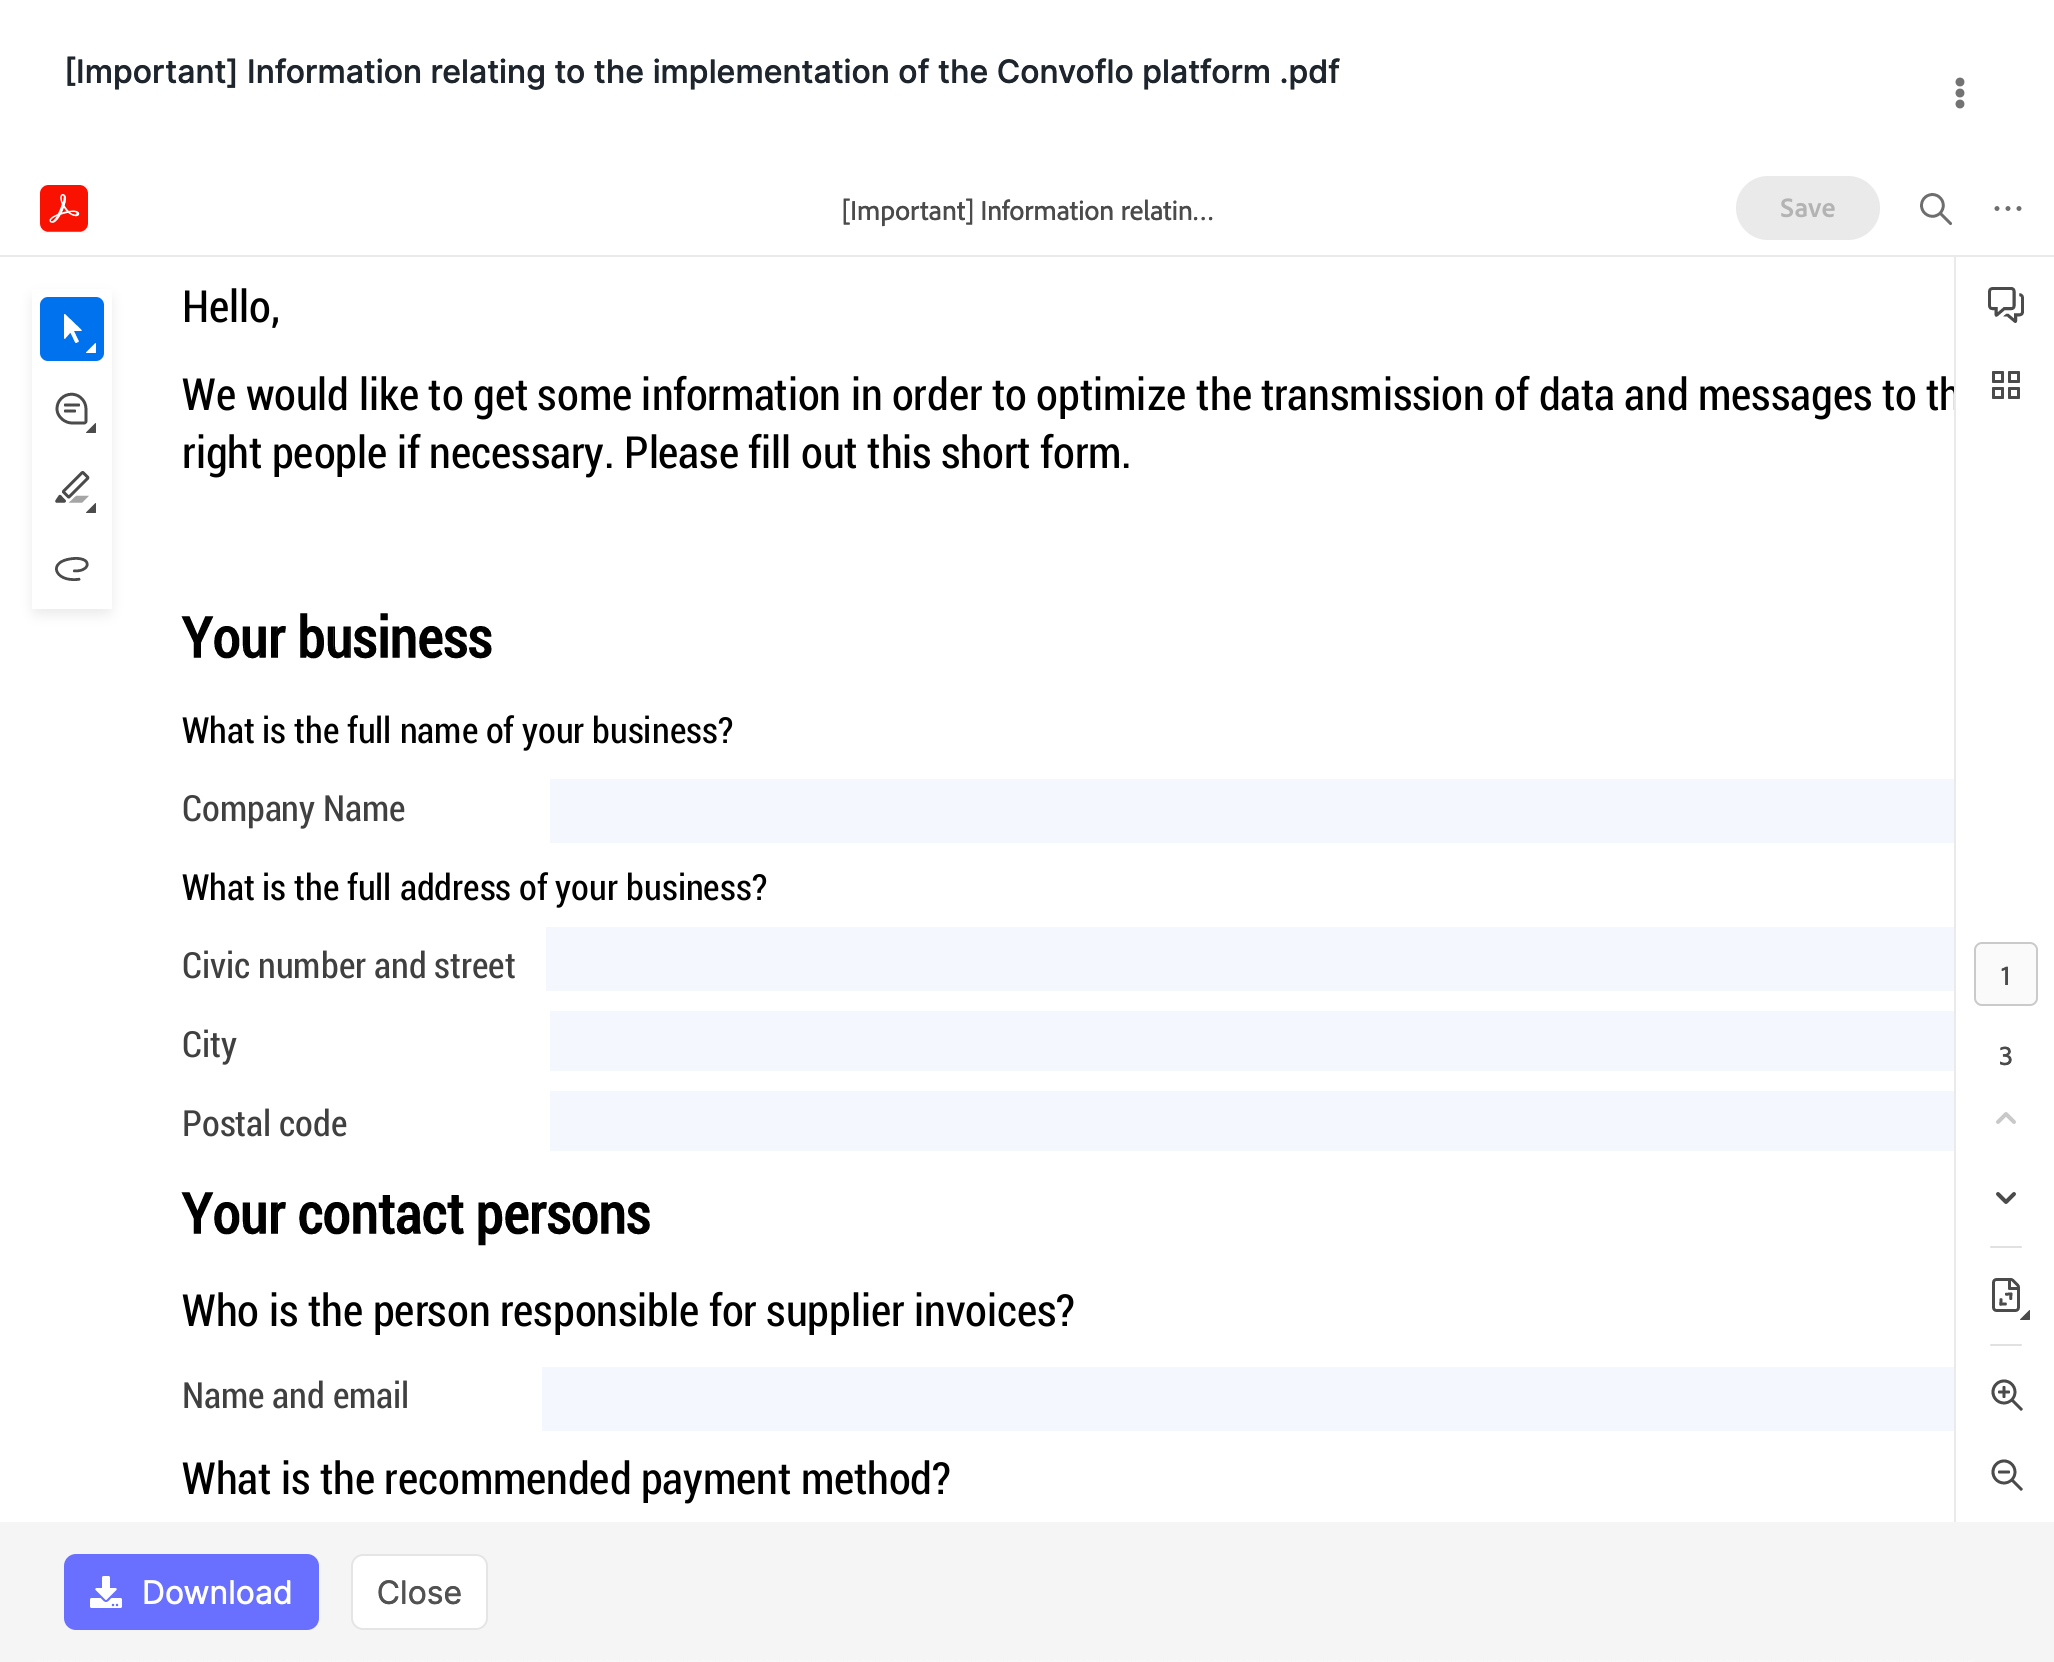Open page thumbnails grid view
The height and width of the screenshot is (1662, 2054).
pyautogui.click(x=2005, y=385)
